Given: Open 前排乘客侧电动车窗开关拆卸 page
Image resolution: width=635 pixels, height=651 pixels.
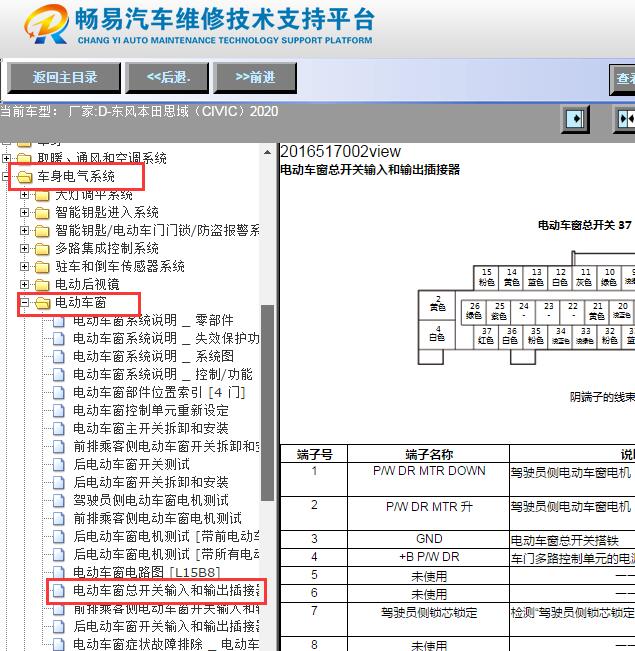Looking at the screenshot, I should point(166,446).
